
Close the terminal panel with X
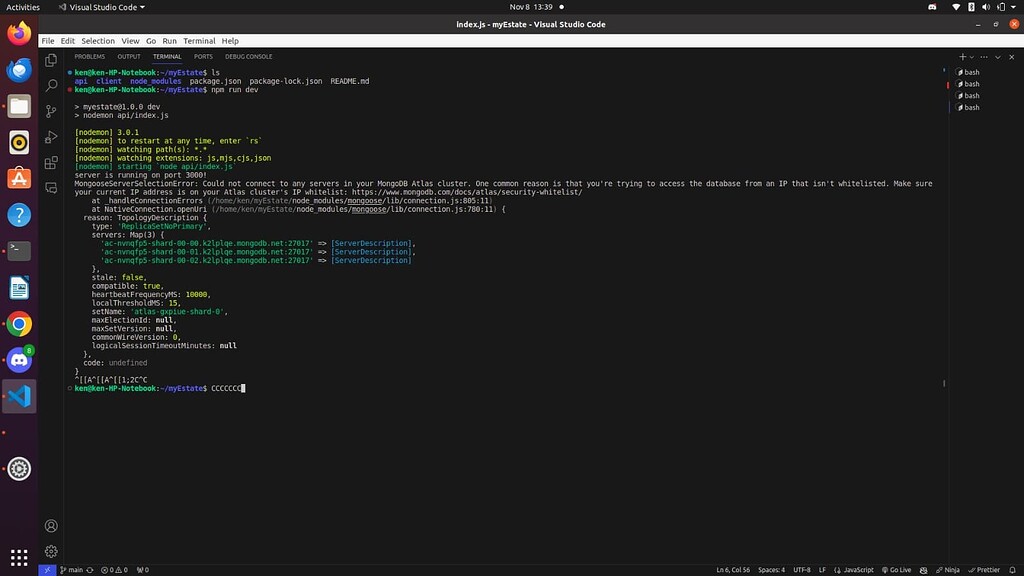pos(1012,57)
